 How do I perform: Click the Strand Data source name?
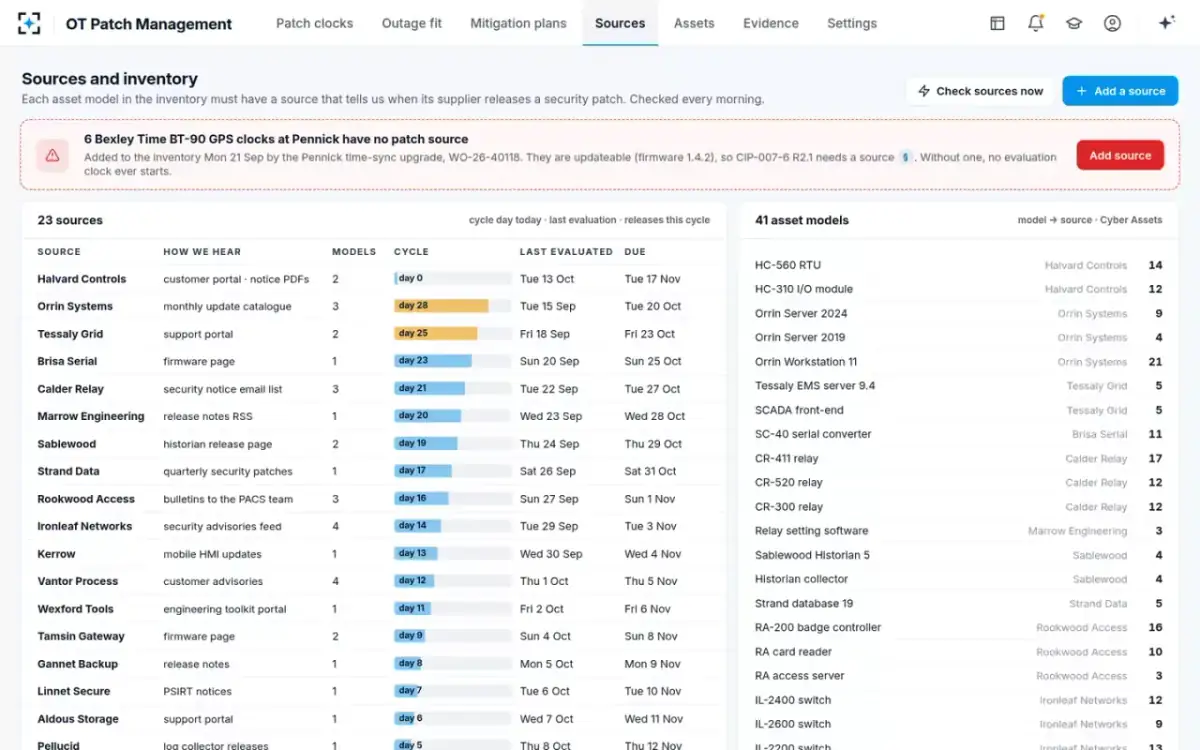click(69, 471)
